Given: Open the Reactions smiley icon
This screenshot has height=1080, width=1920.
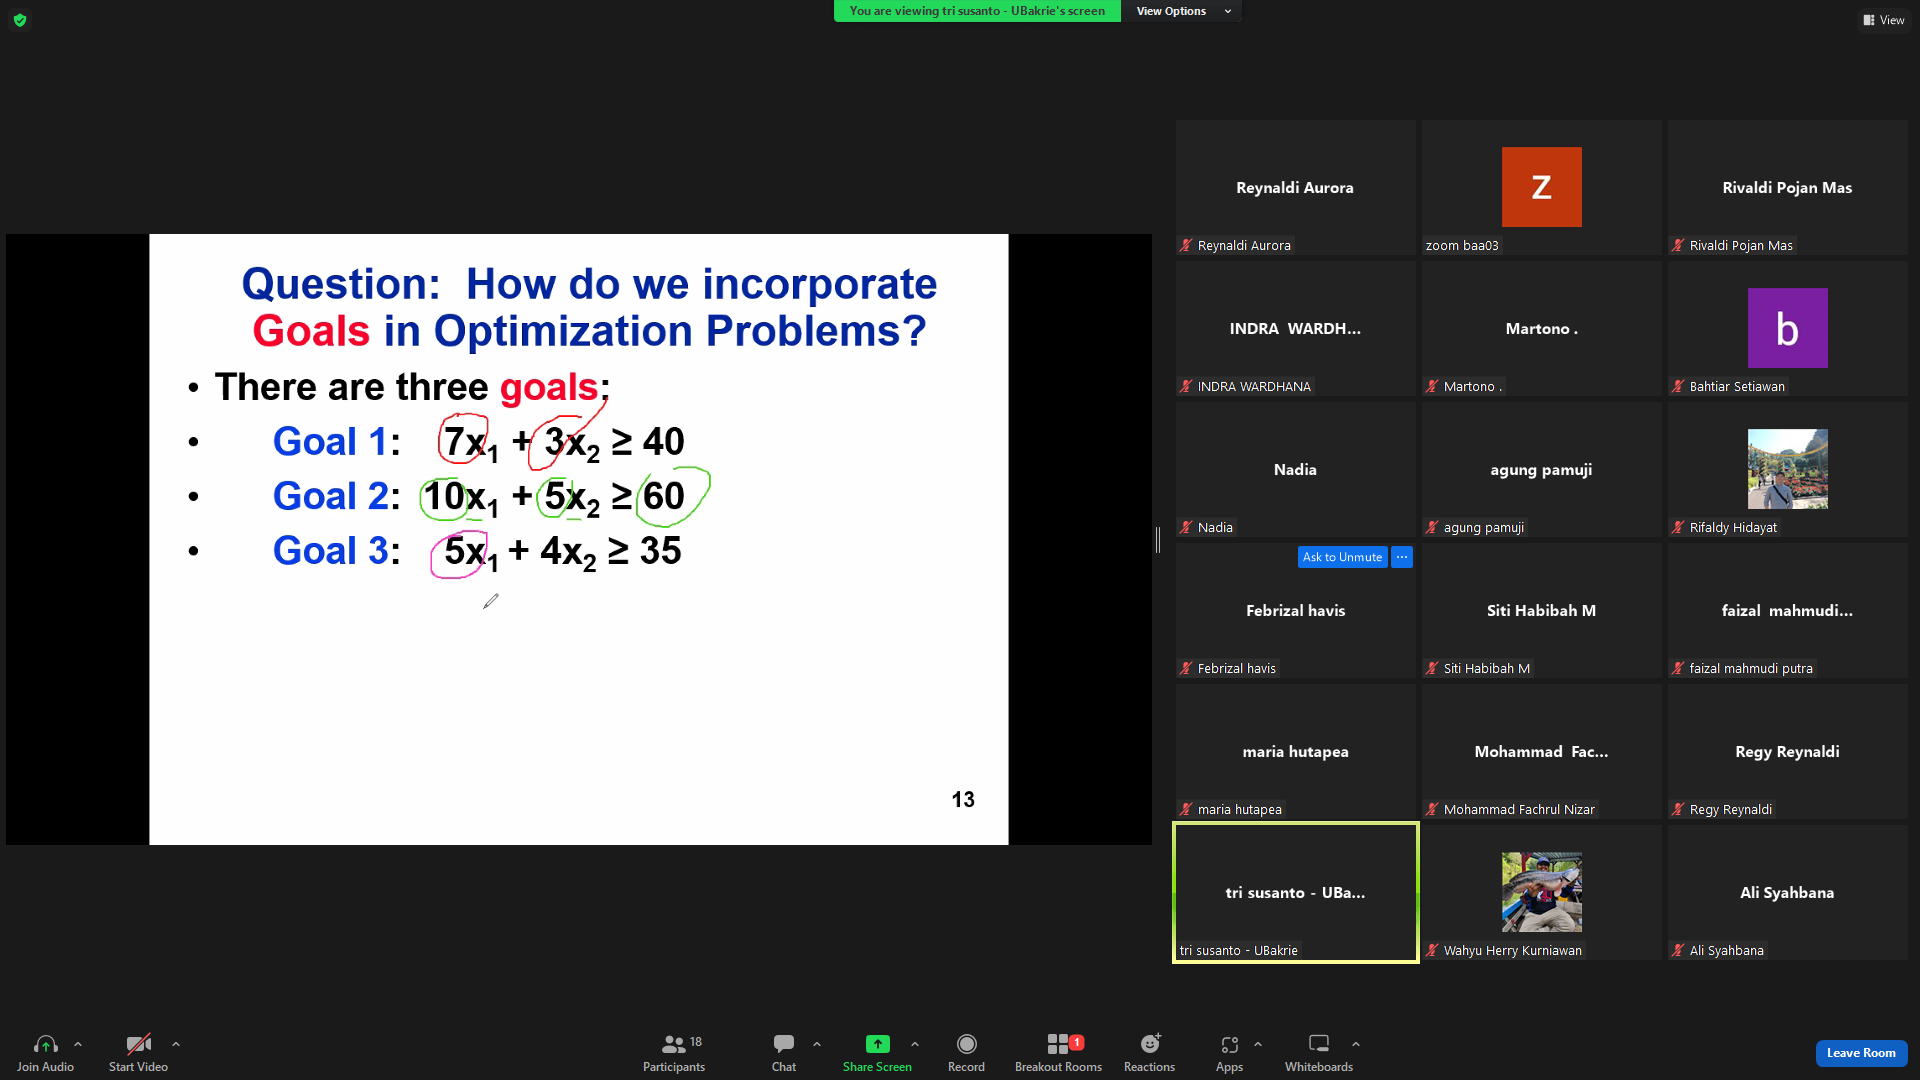Looking at the screenshot, I should pos(1150,1044).
